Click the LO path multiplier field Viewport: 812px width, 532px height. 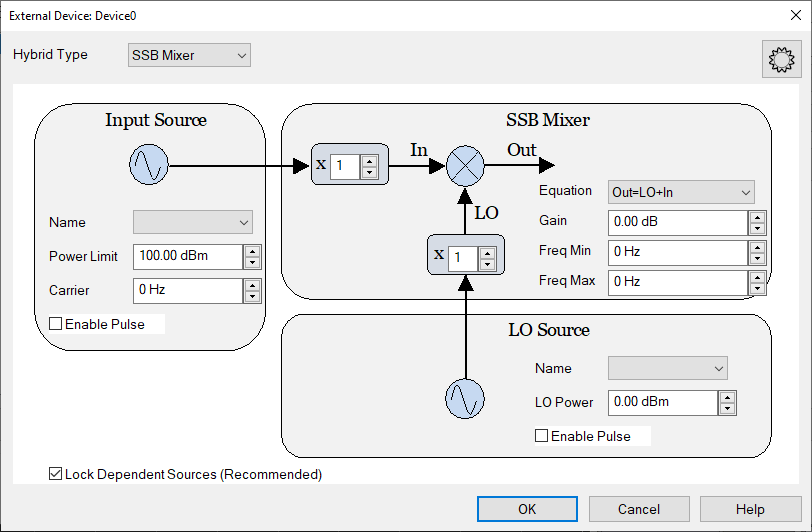(462, 257)
